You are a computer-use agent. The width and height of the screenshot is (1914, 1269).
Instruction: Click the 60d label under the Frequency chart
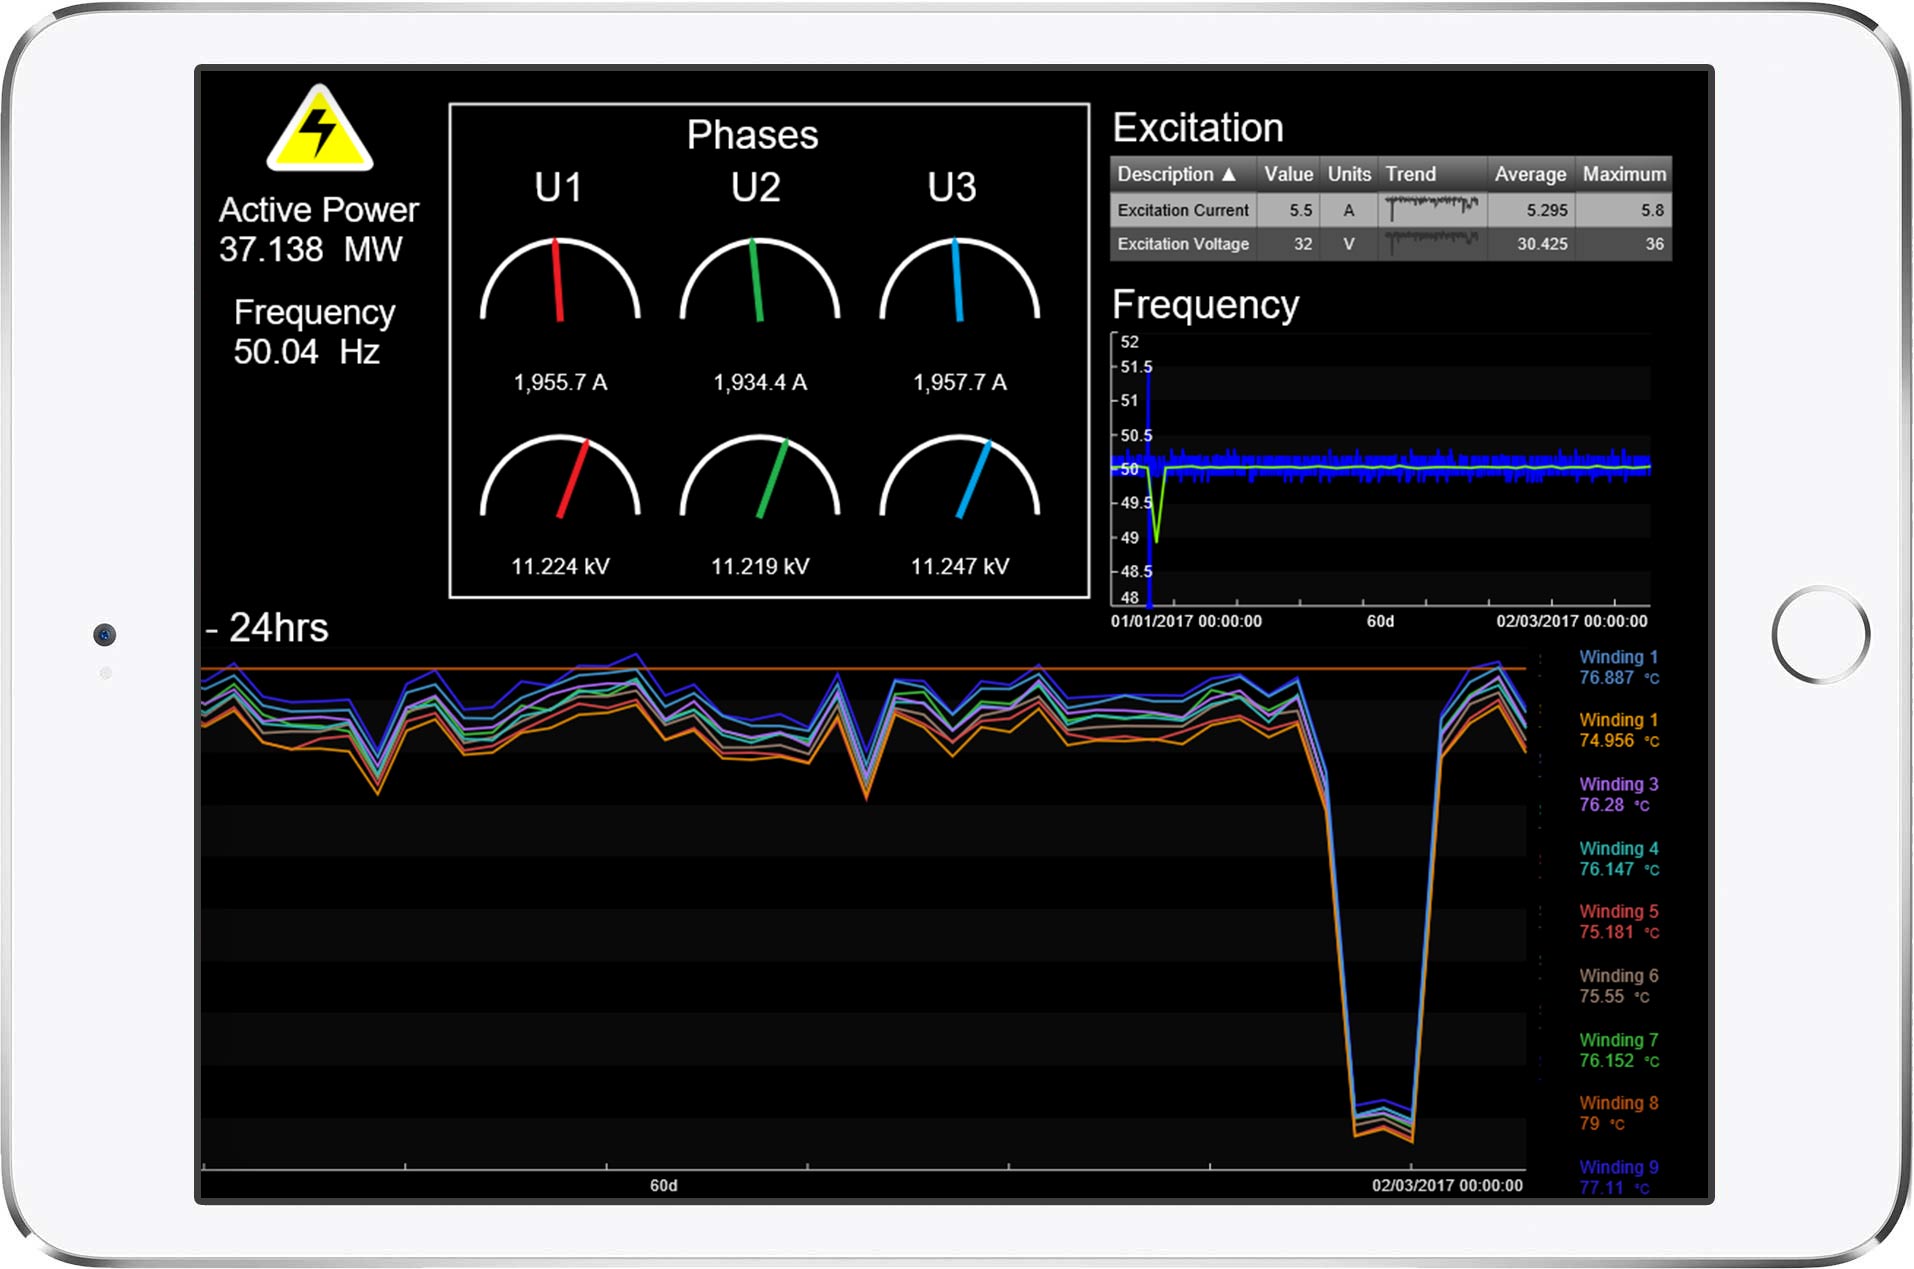pyautogui.click(x=1380, y=621)
